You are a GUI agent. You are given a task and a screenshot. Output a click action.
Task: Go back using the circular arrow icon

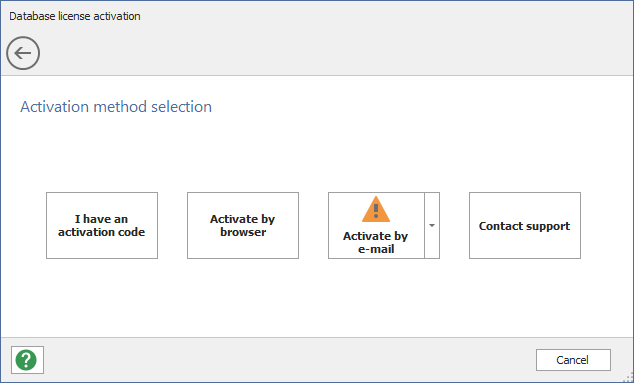[23, 53]
